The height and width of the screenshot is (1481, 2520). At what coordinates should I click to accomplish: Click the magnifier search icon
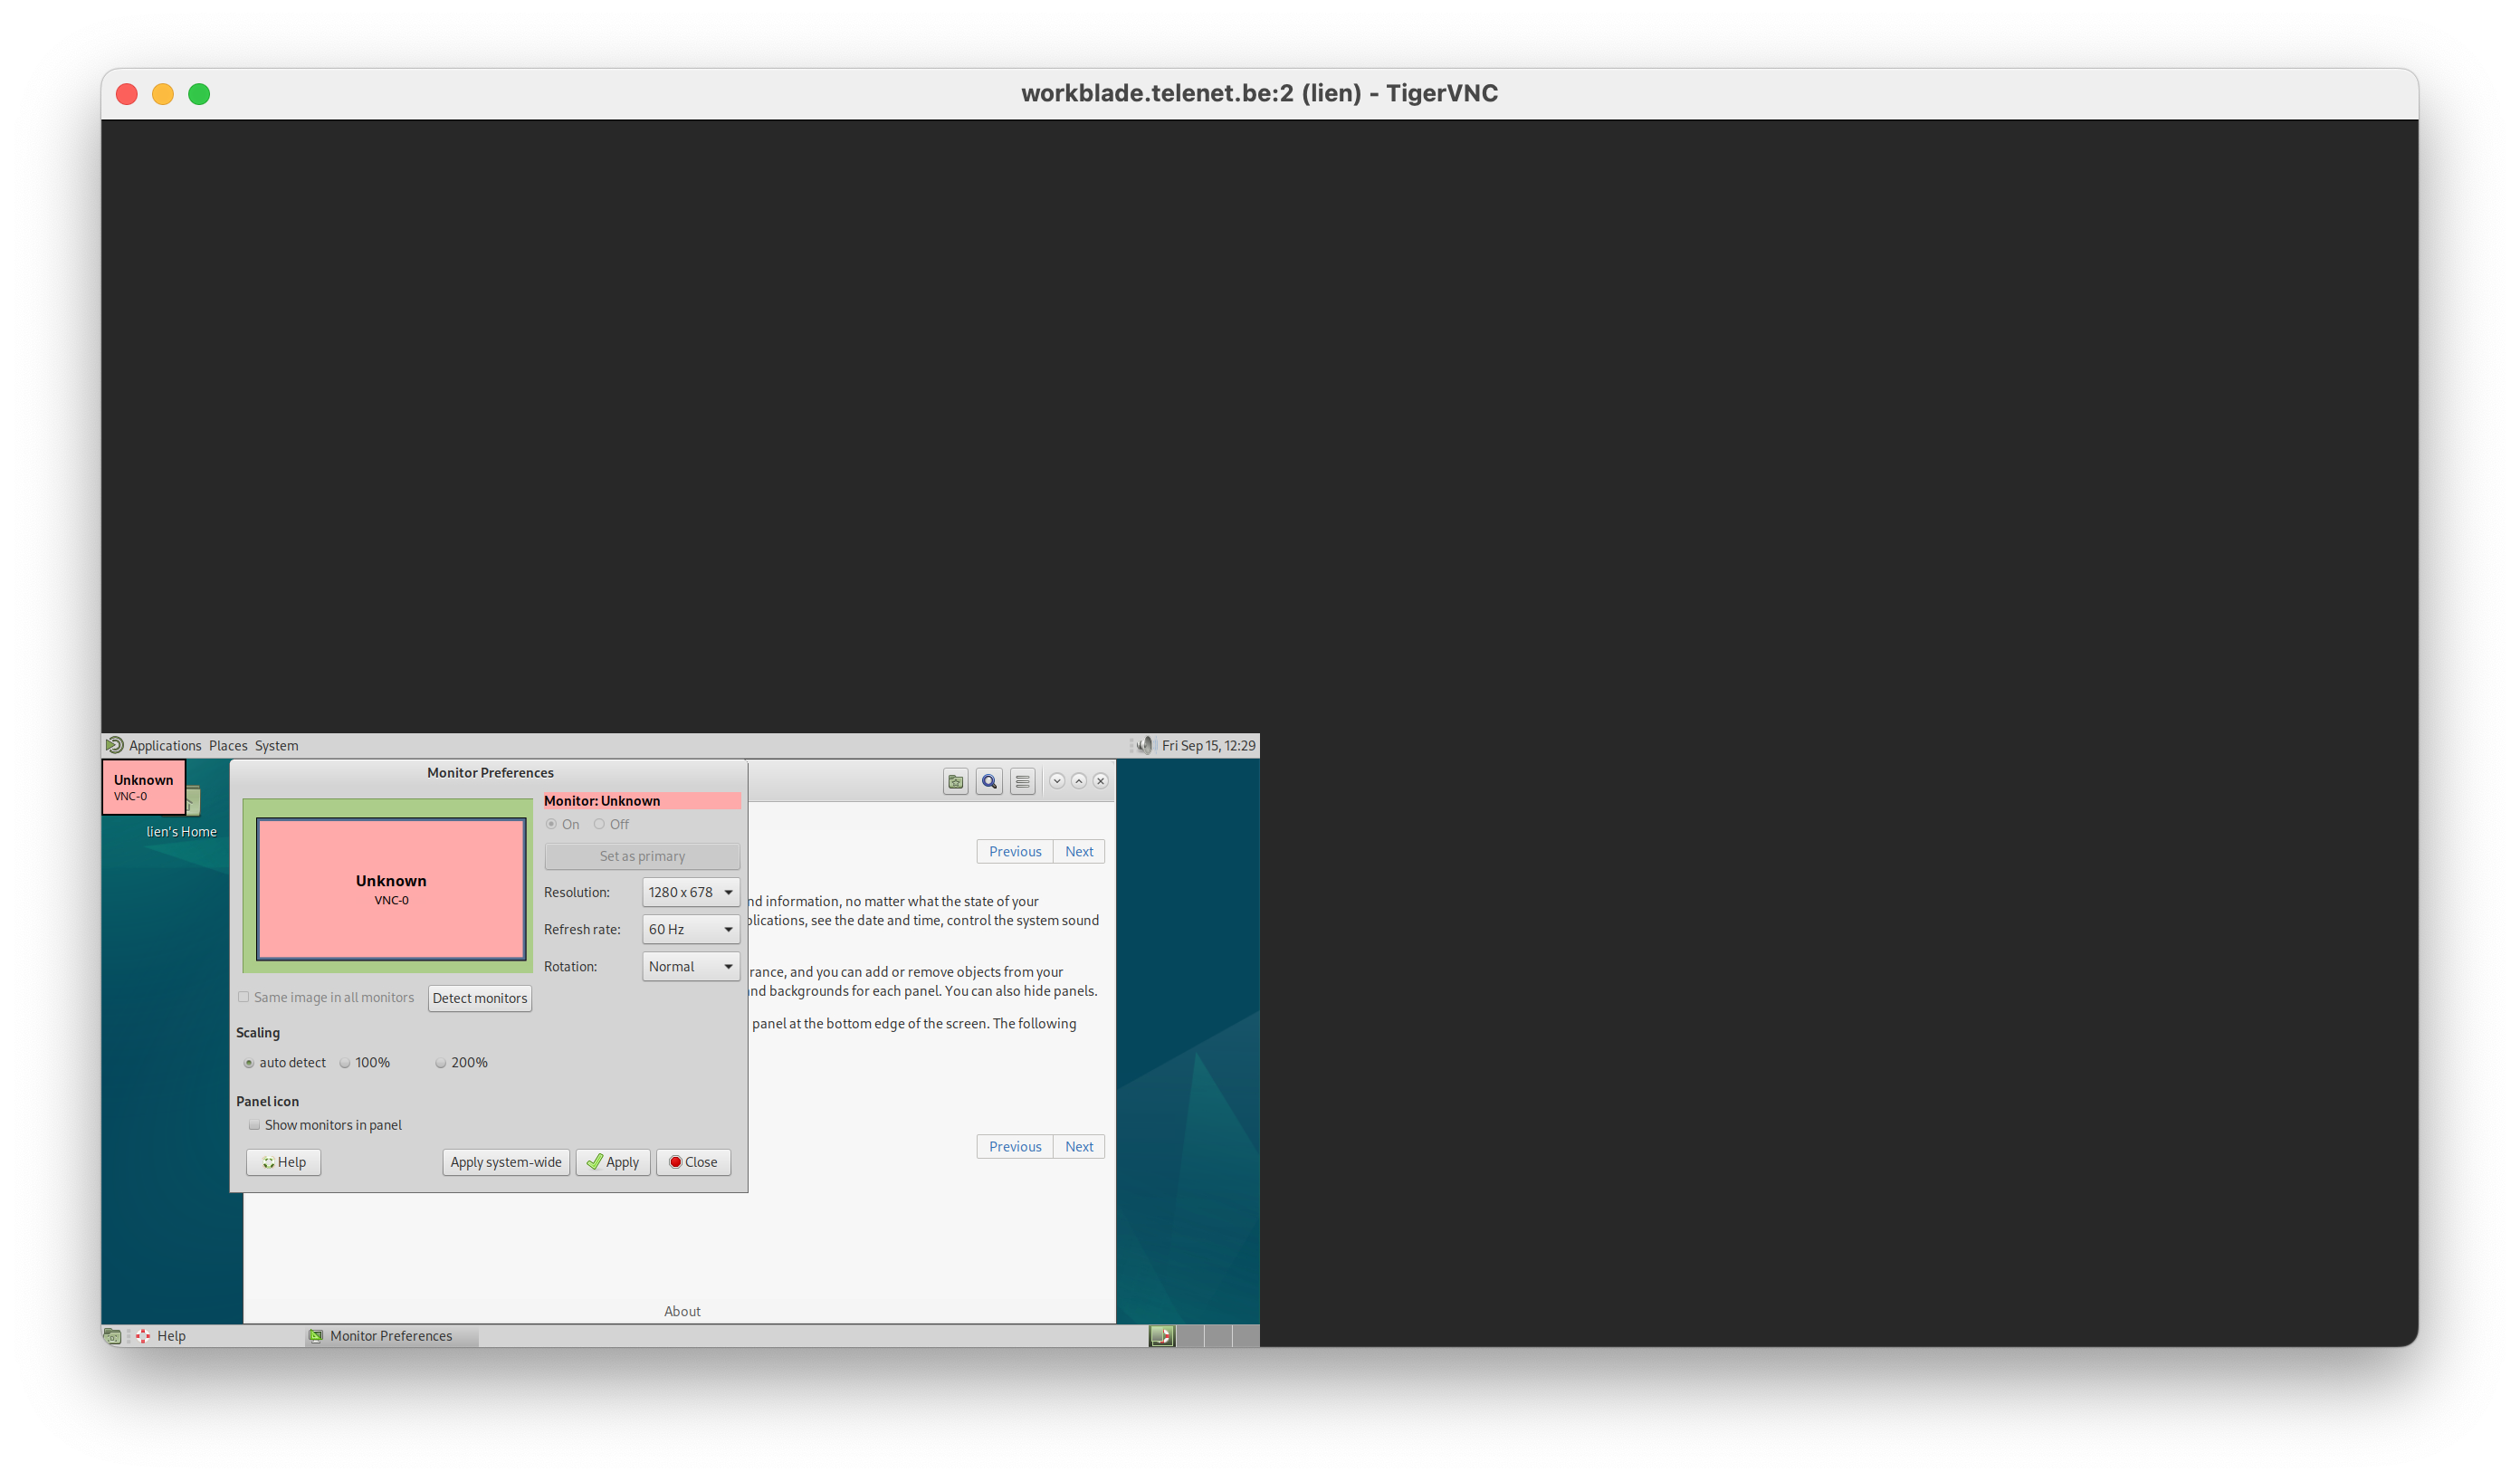click(989, 782)
